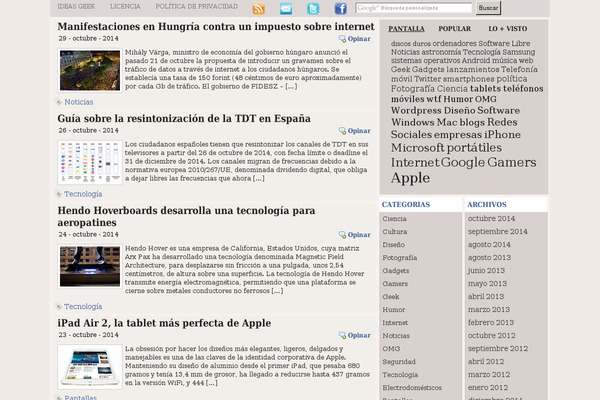This screenshot has width=600, height=400.
Task: Open the agosto 2013 archive
Action: (489, 258)
